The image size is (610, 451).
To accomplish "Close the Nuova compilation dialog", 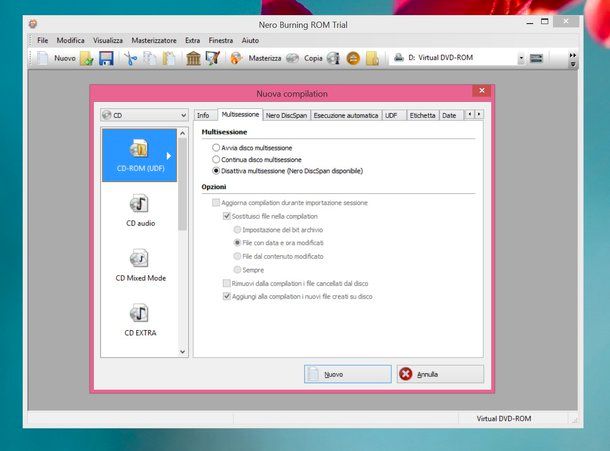I will tap(482, 91).
